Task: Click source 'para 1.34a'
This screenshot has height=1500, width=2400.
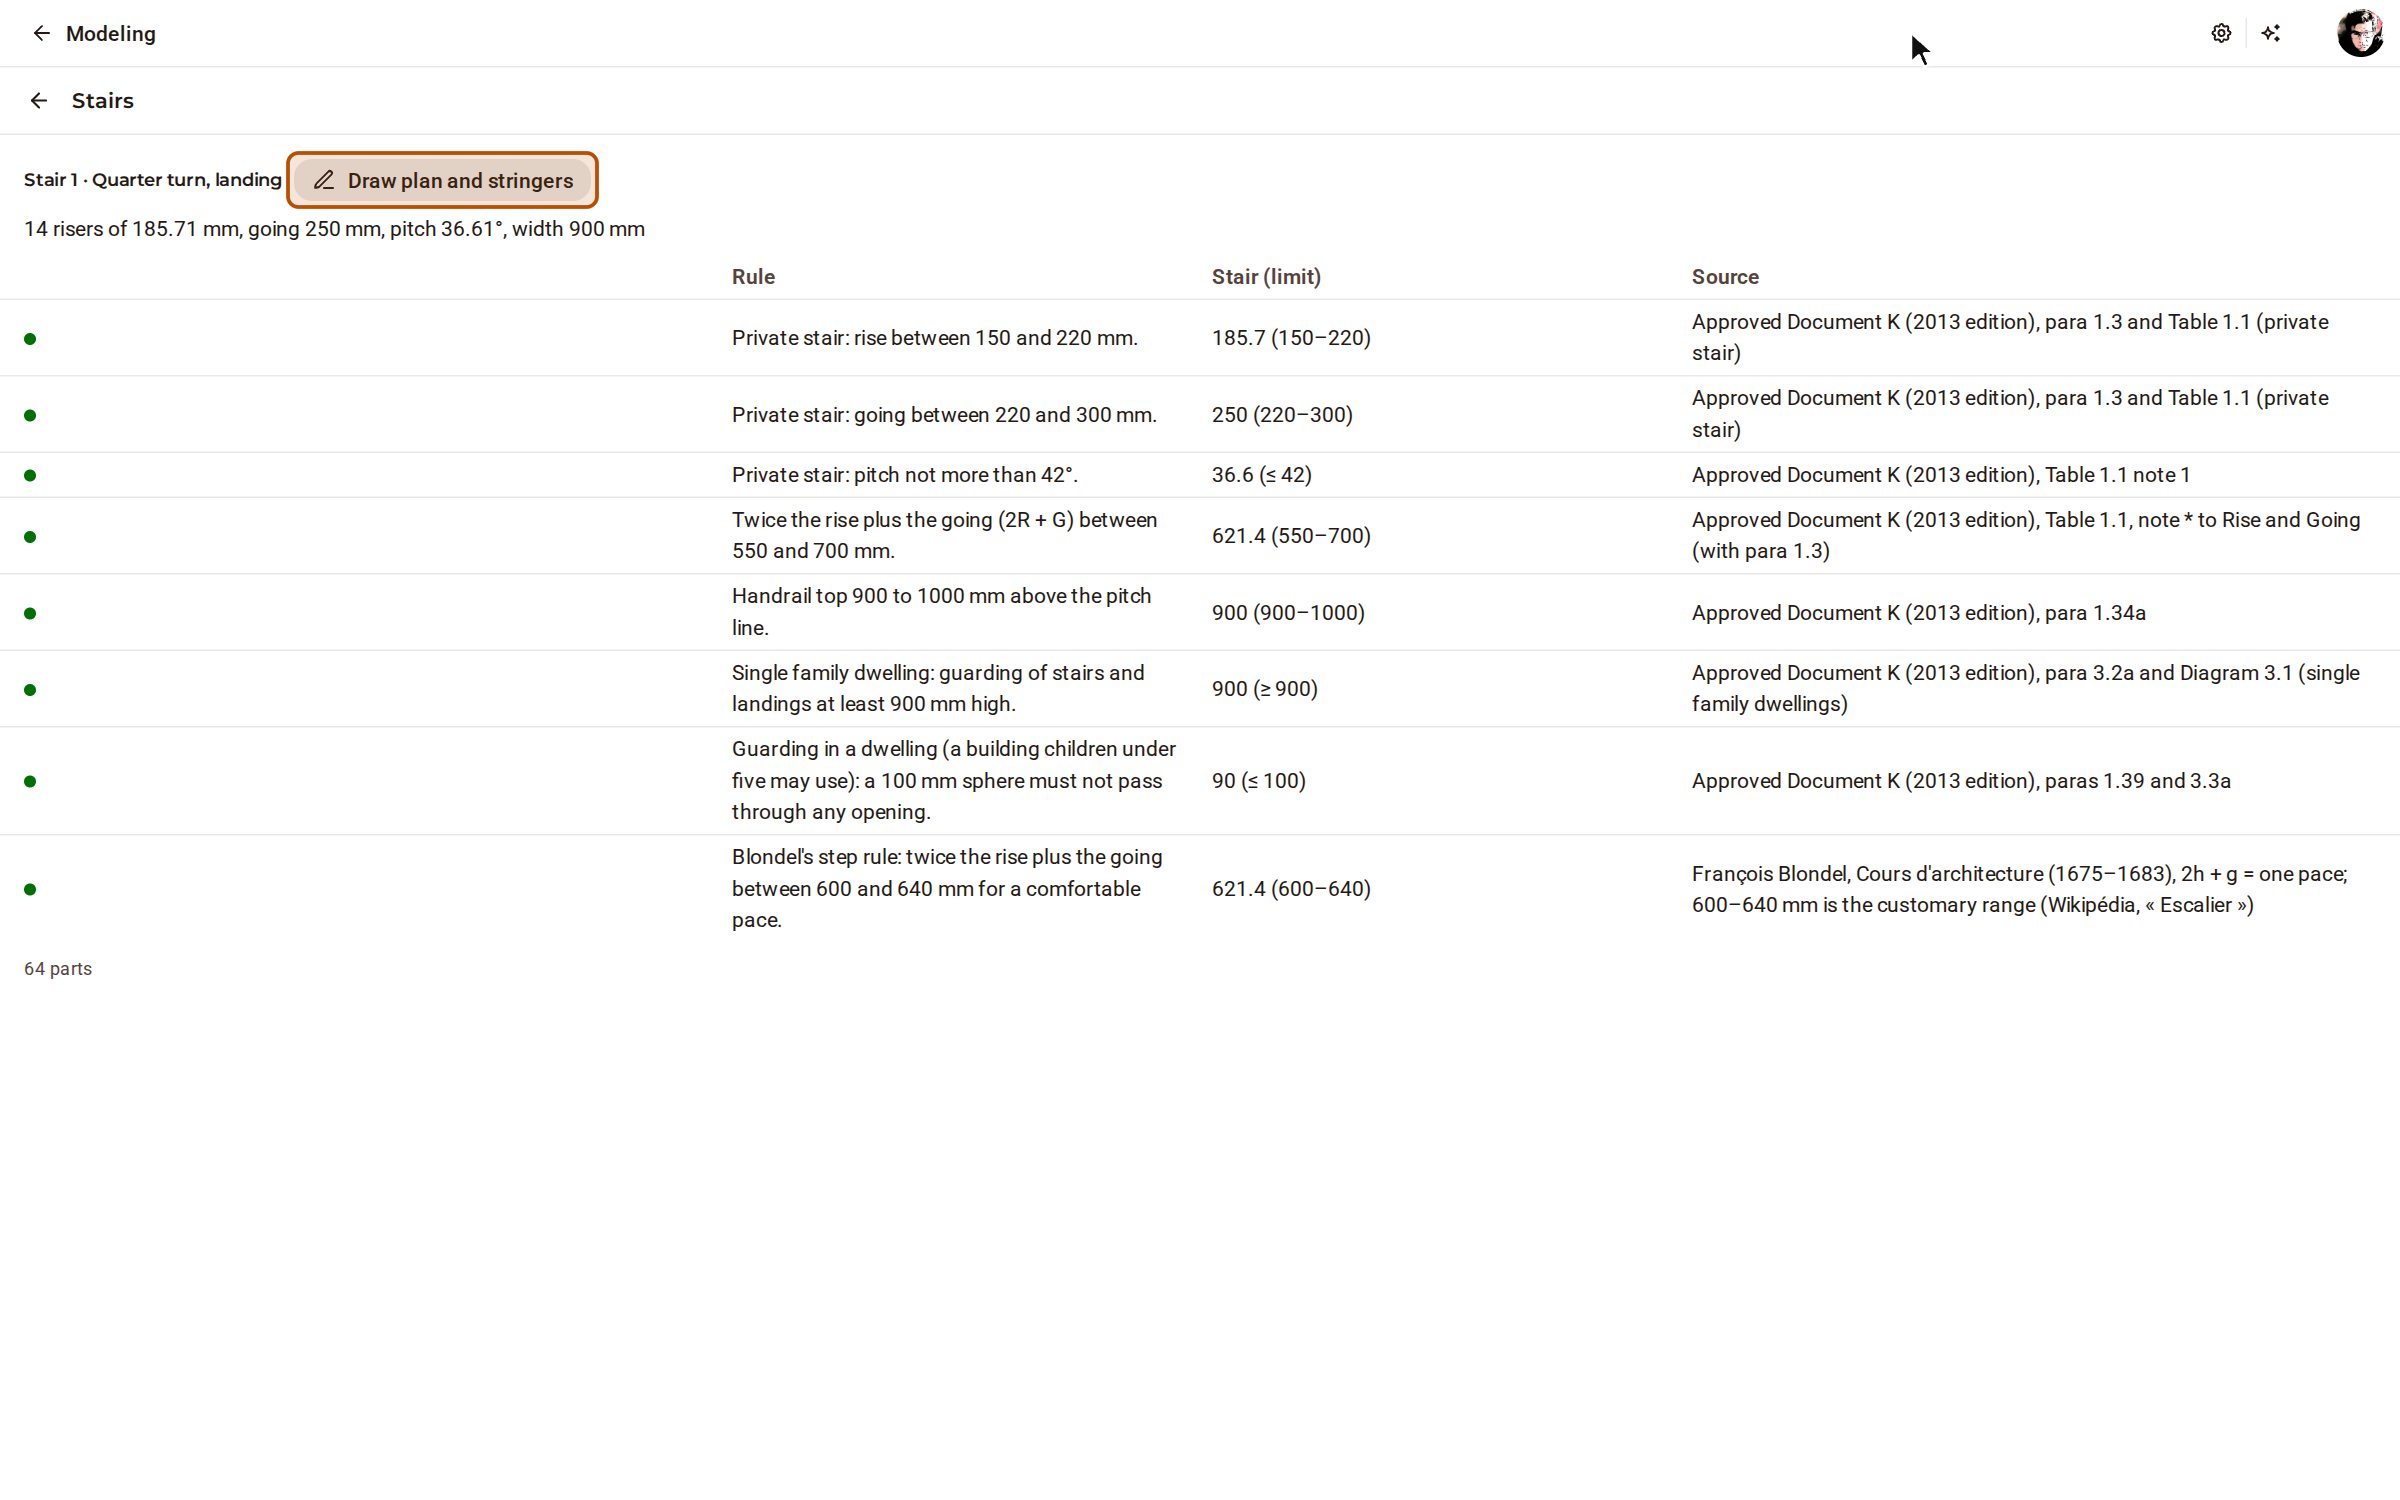Action: coord(2095,613)
